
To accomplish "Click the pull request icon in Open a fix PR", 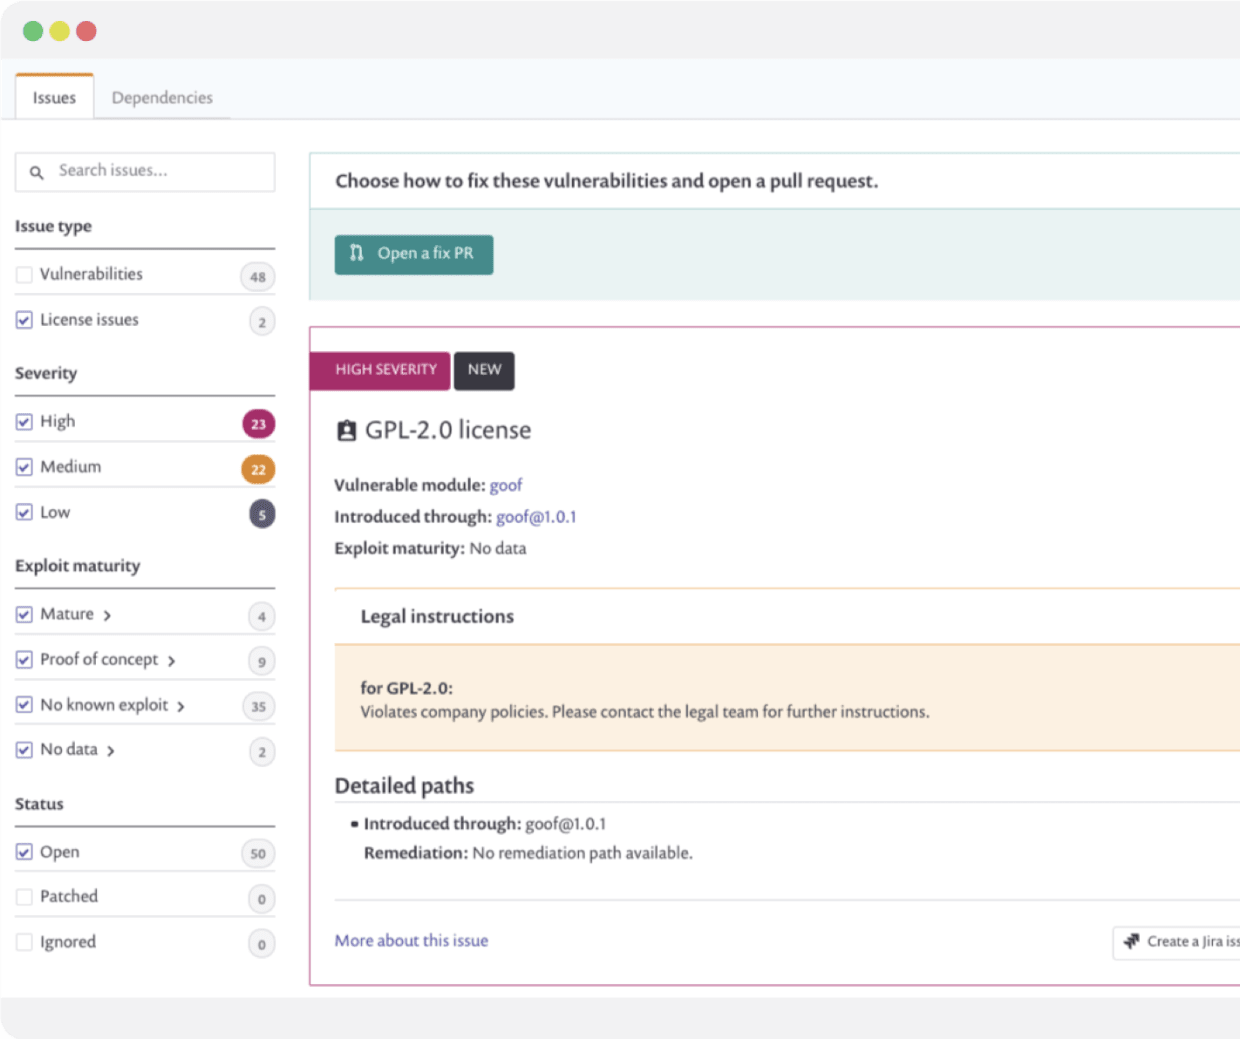I will pos(356,253).
